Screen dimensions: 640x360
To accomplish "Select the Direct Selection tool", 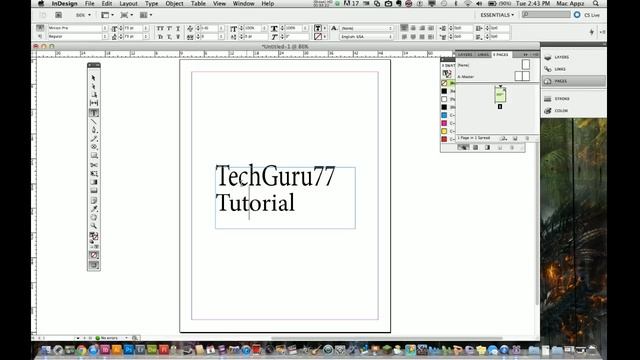I will [x=93, y=86].
